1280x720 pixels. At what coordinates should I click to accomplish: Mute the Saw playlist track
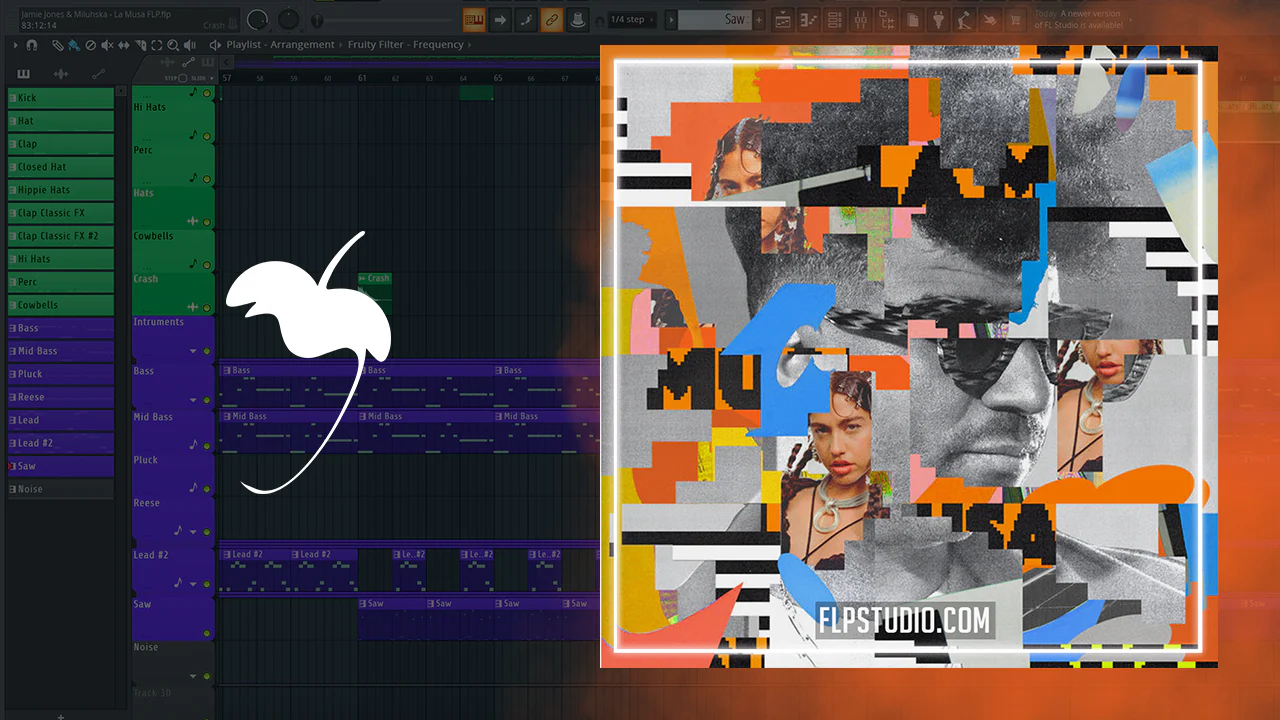coord(207,633)
